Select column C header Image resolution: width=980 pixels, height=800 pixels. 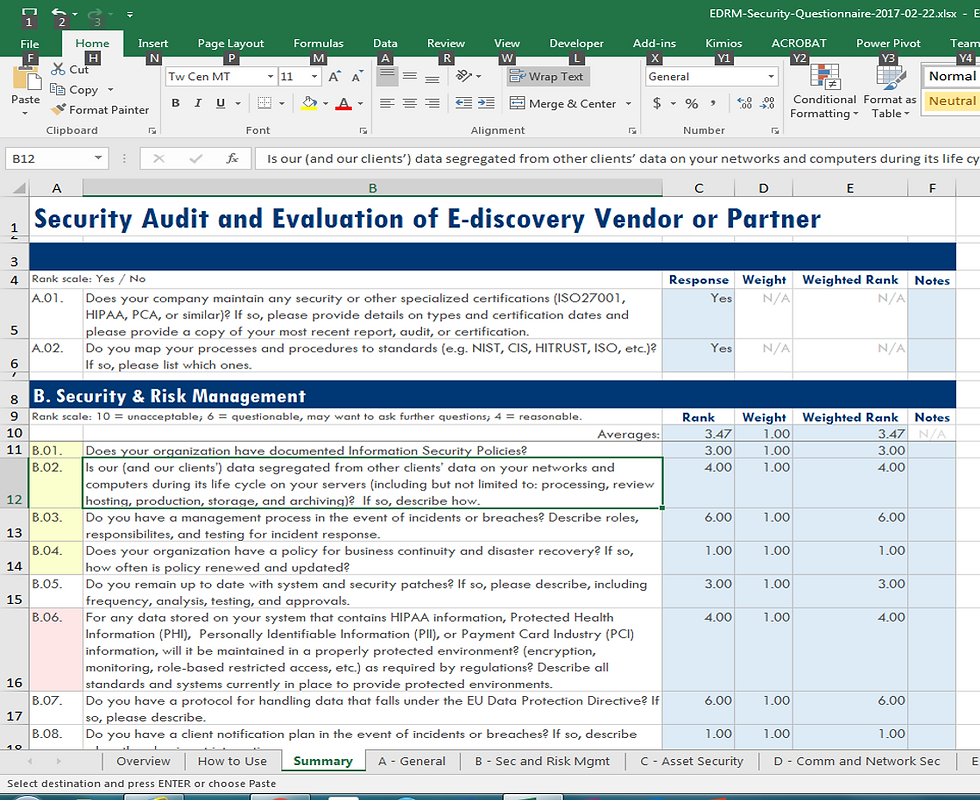coord(699,188)
